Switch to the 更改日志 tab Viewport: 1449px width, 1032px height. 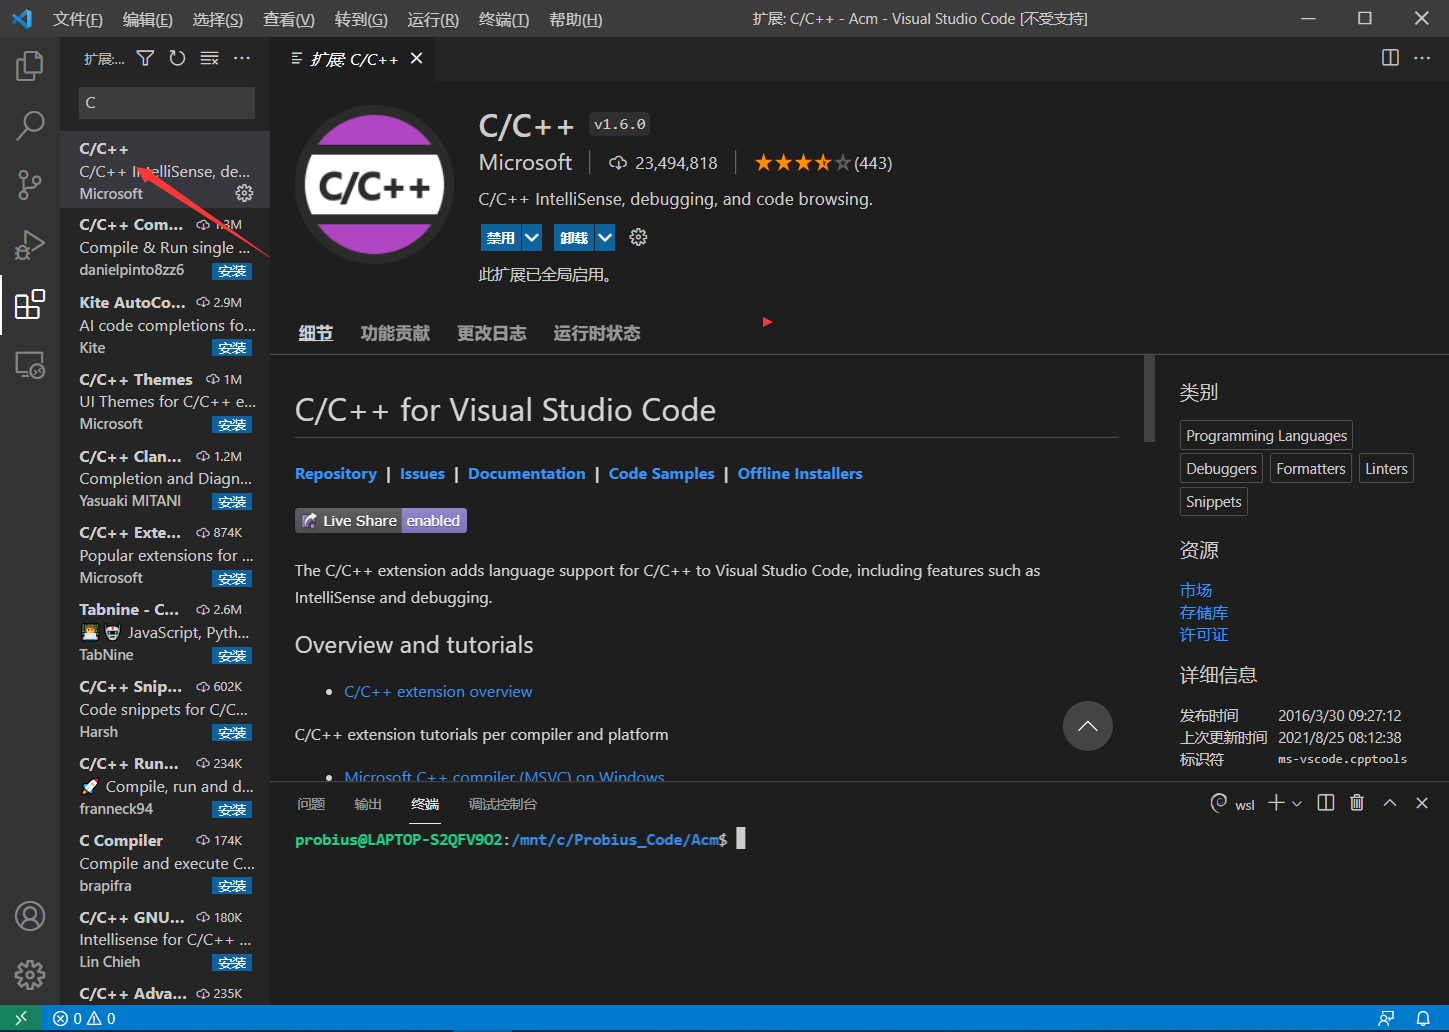491,333
